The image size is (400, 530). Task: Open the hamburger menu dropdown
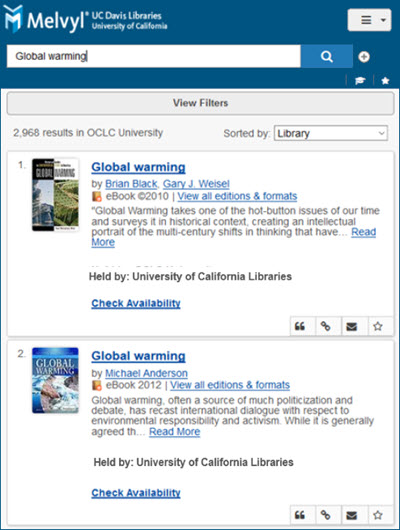tap(370, 20)
